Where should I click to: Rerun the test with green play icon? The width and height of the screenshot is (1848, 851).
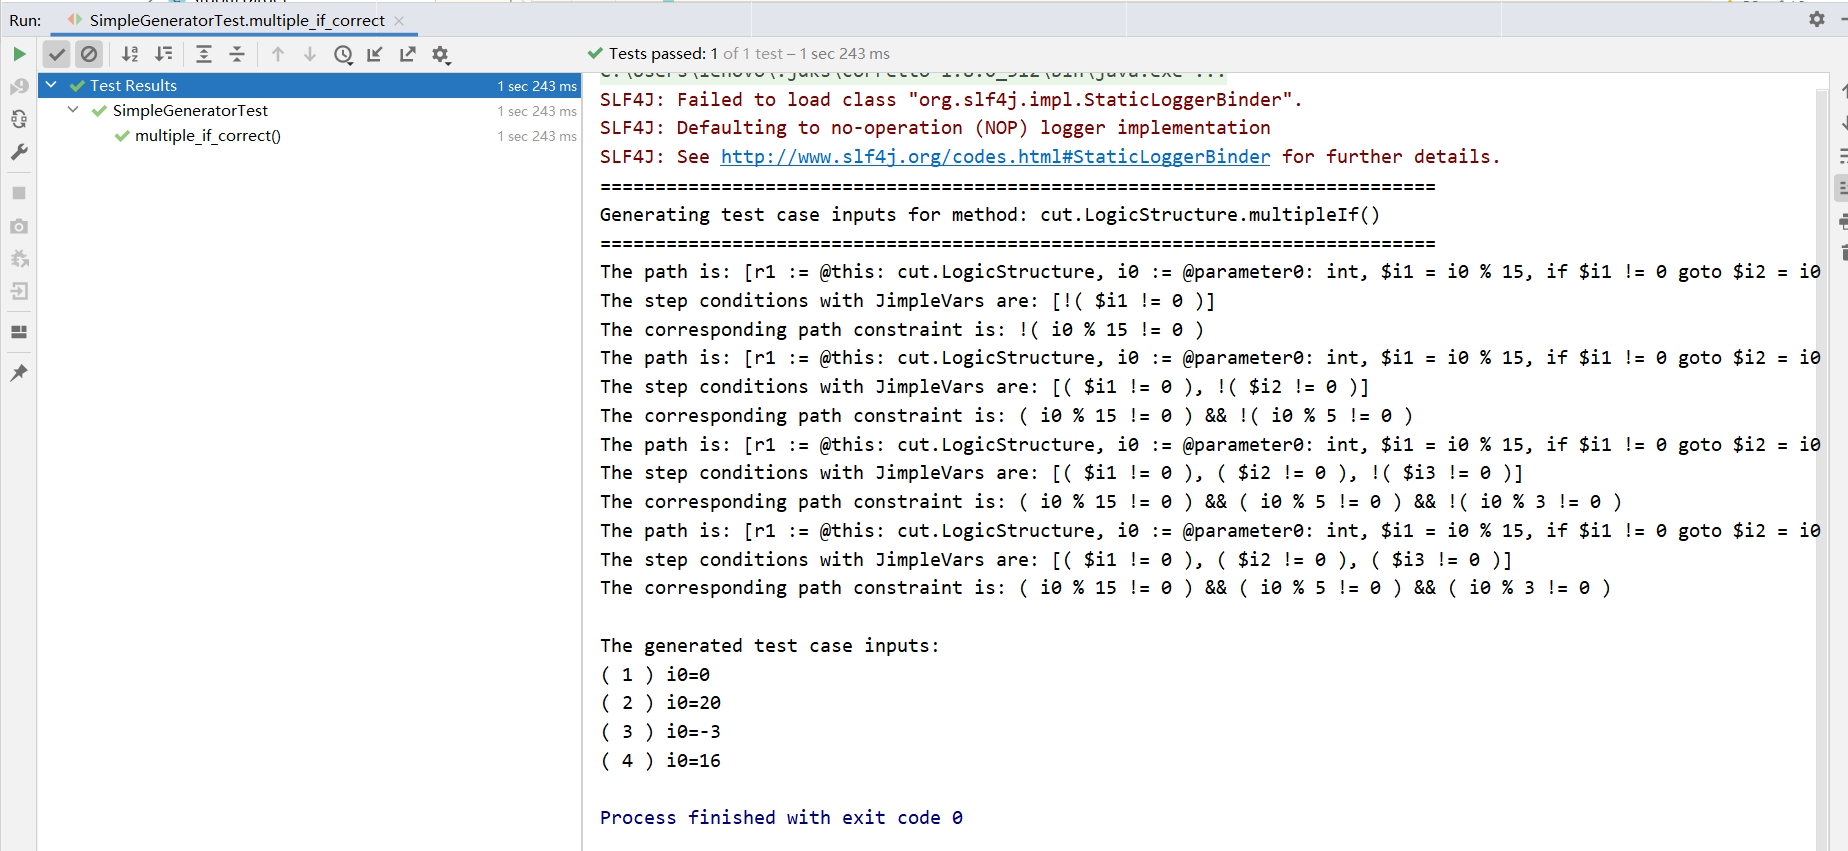click(19, 54)
